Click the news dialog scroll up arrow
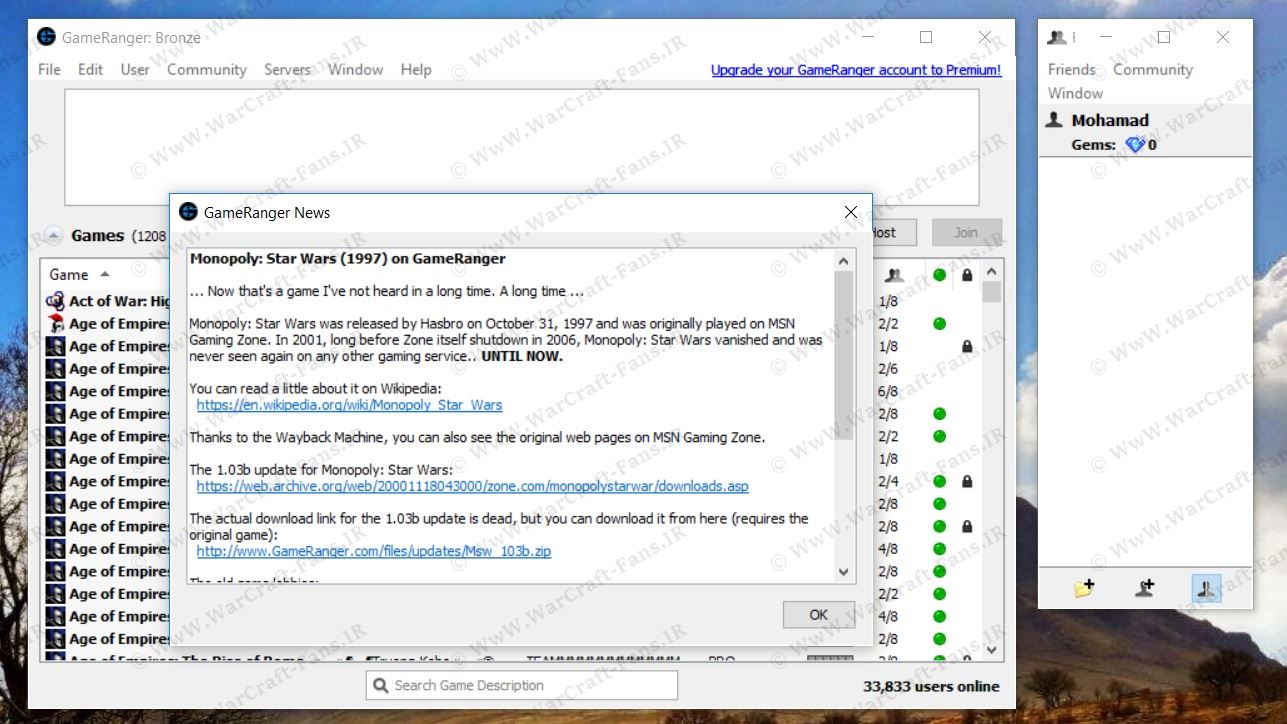The height and width of the screenshot is (724, 1287). coord(844,261)
